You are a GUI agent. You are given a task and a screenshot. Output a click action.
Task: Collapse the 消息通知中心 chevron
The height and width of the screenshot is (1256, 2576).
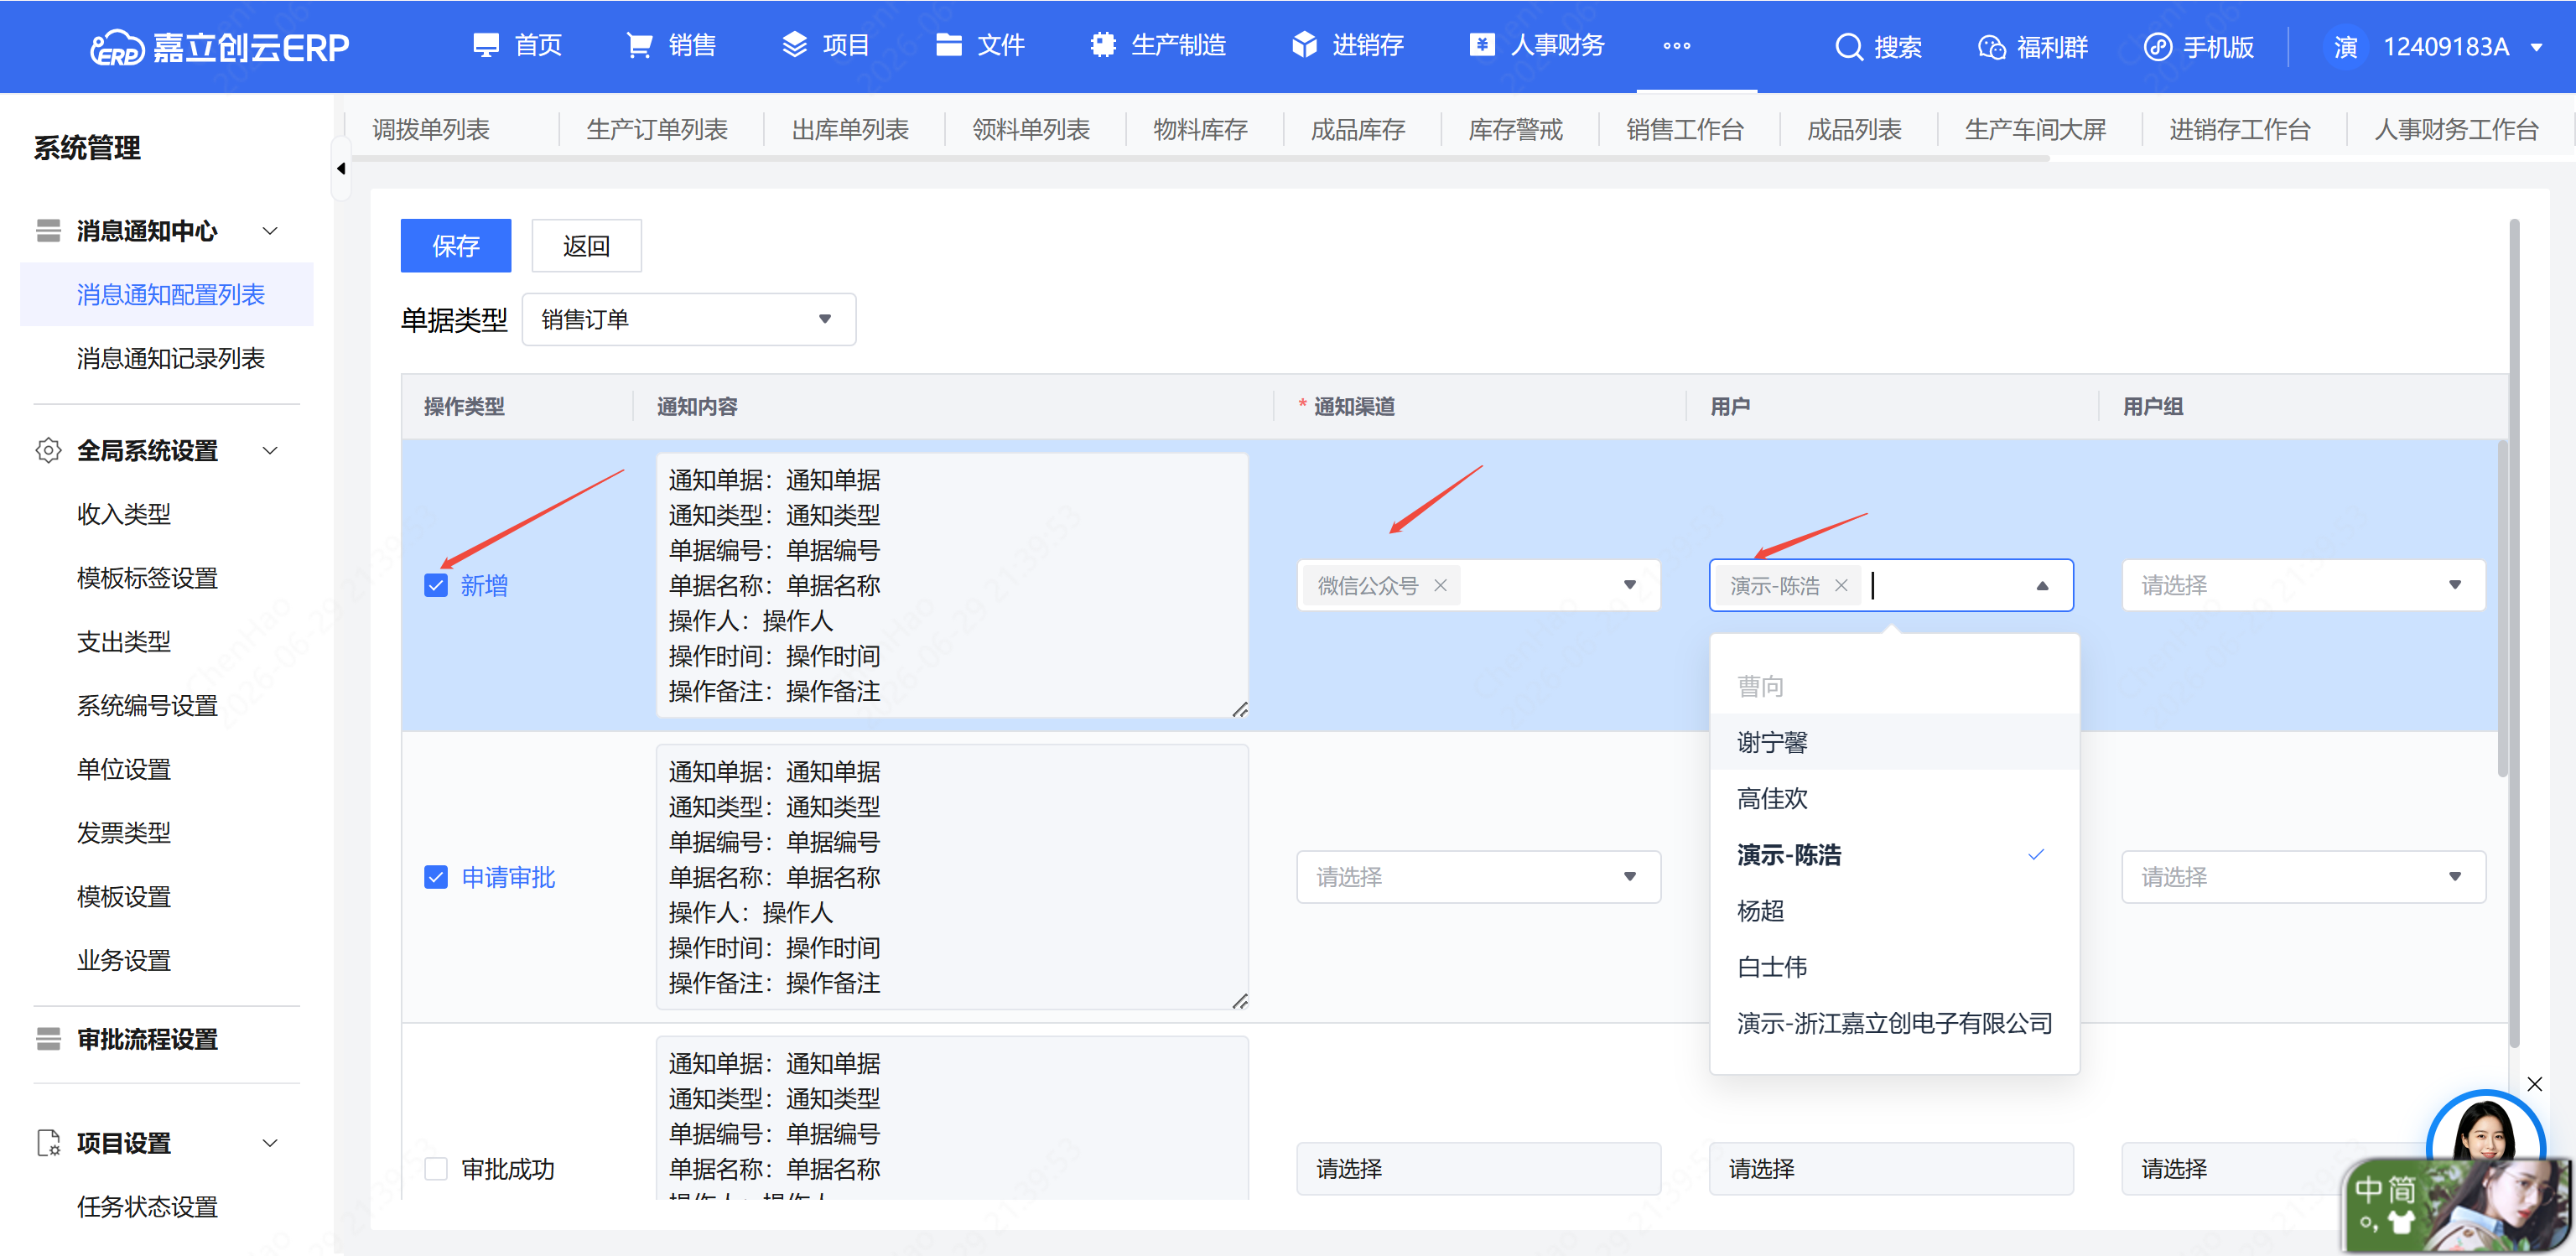pyautogui.click(x=270, y=231)
